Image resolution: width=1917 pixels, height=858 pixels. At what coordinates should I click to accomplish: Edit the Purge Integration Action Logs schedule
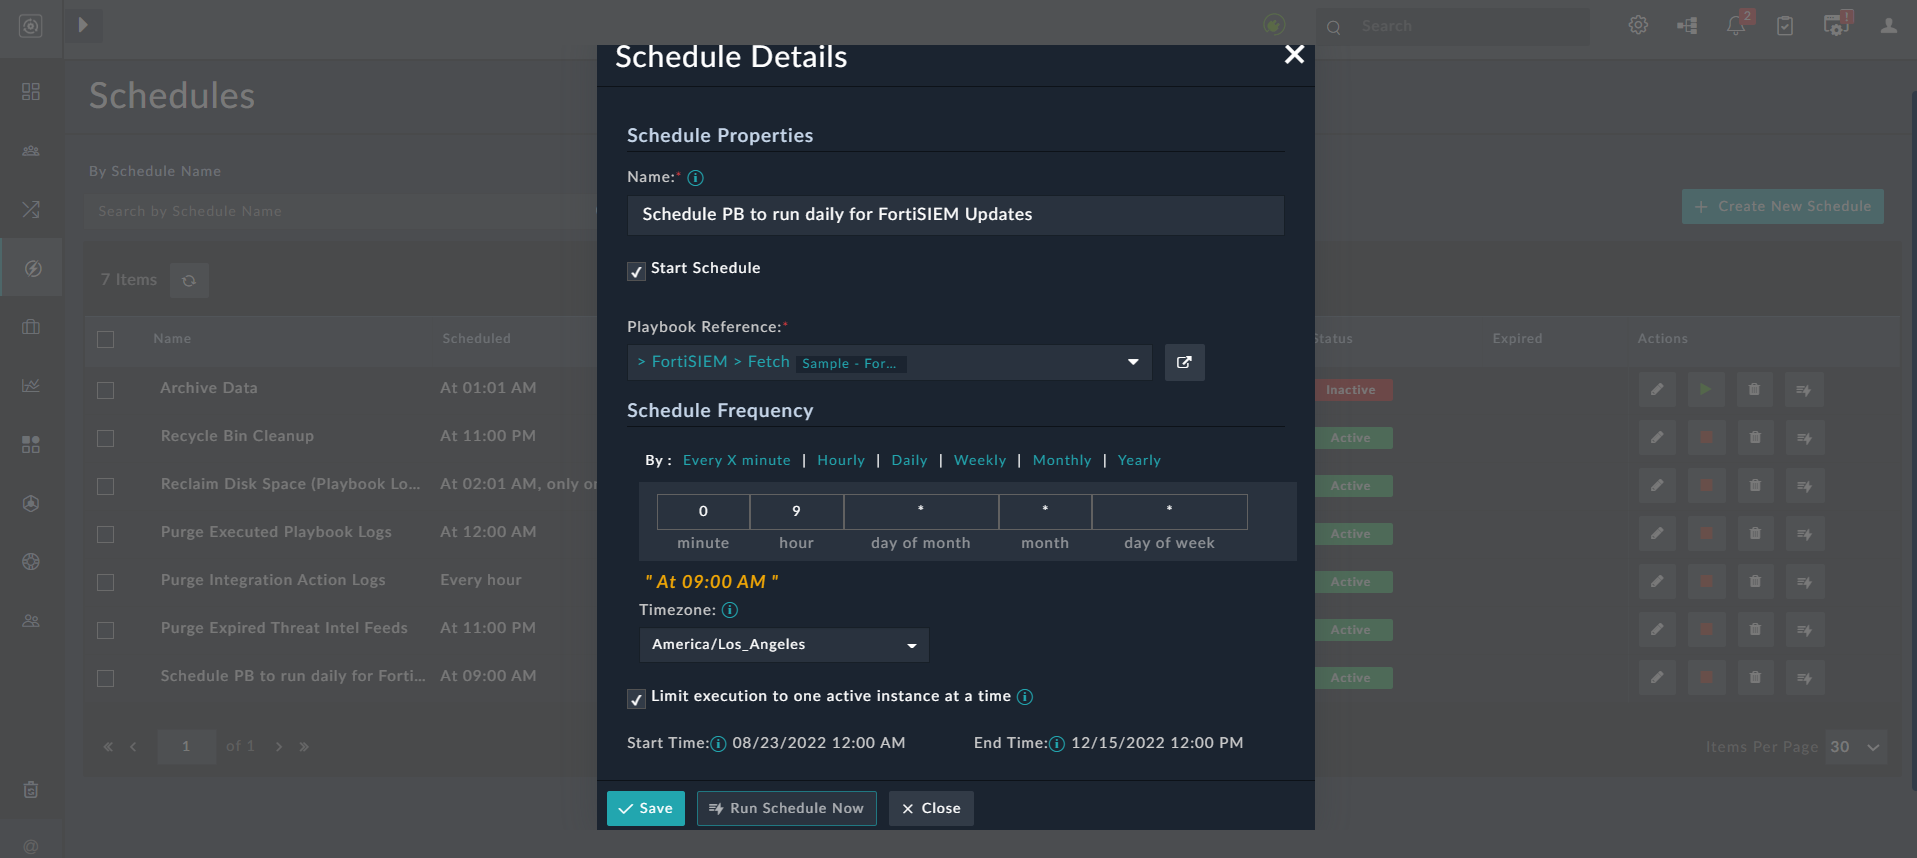[1657, 581]
